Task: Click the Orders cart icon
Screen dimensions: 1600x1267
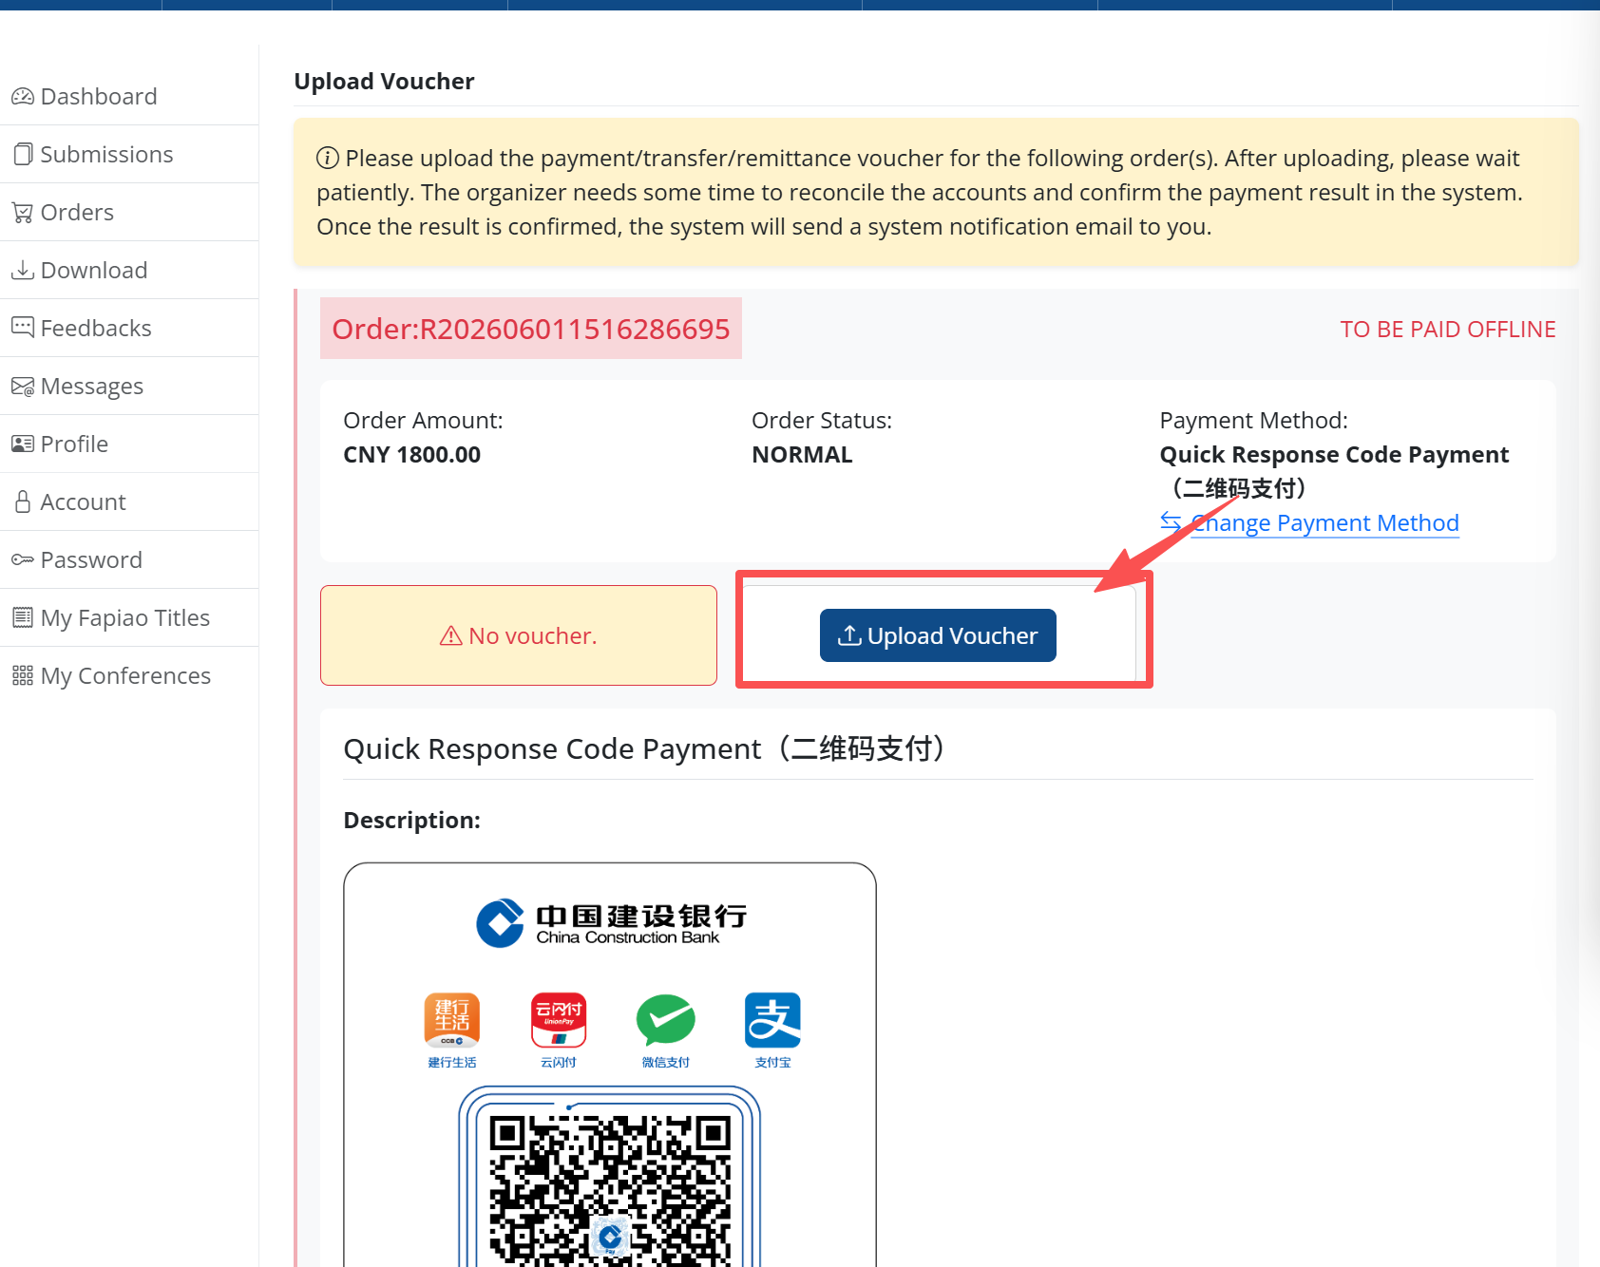Action: [x=22, y=212]
